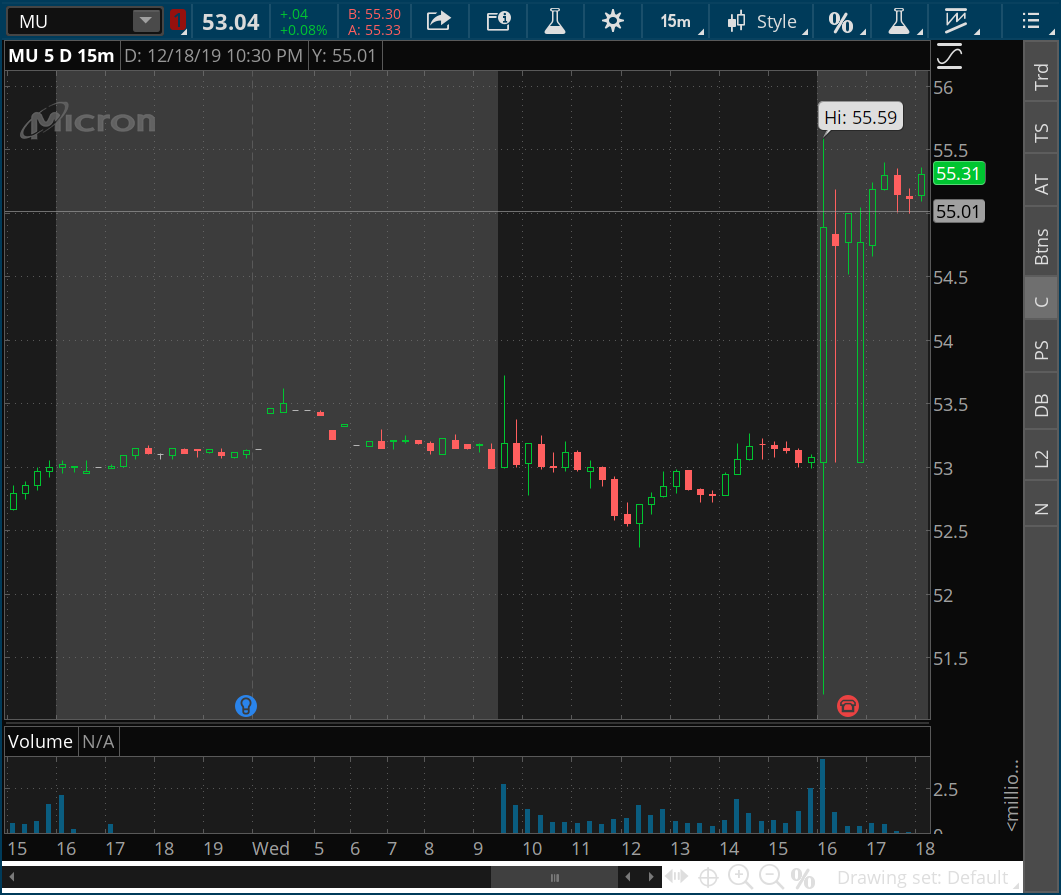Open the Style menu

click(x=767, y=22)
